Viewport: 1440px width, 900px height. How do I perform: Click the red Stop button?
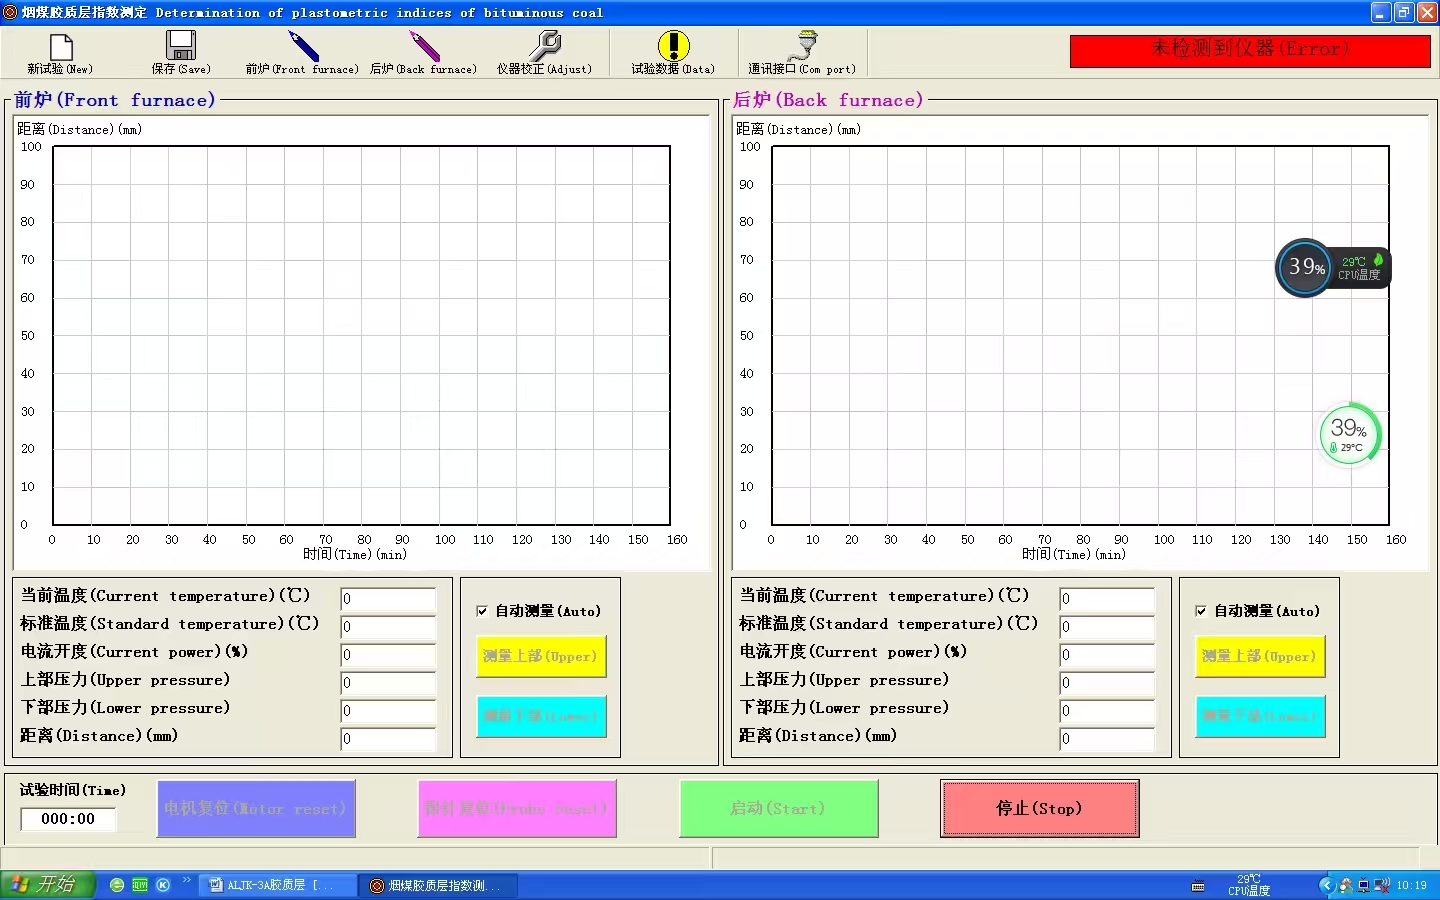[x=1039, y=808]
